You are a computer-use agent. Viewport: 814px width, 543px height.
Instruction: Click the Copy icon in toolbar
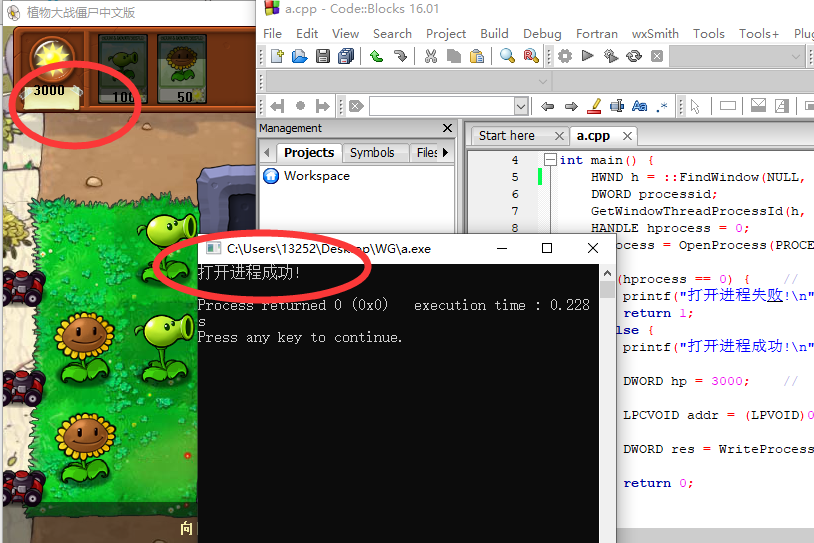click(x=454, y=56)
